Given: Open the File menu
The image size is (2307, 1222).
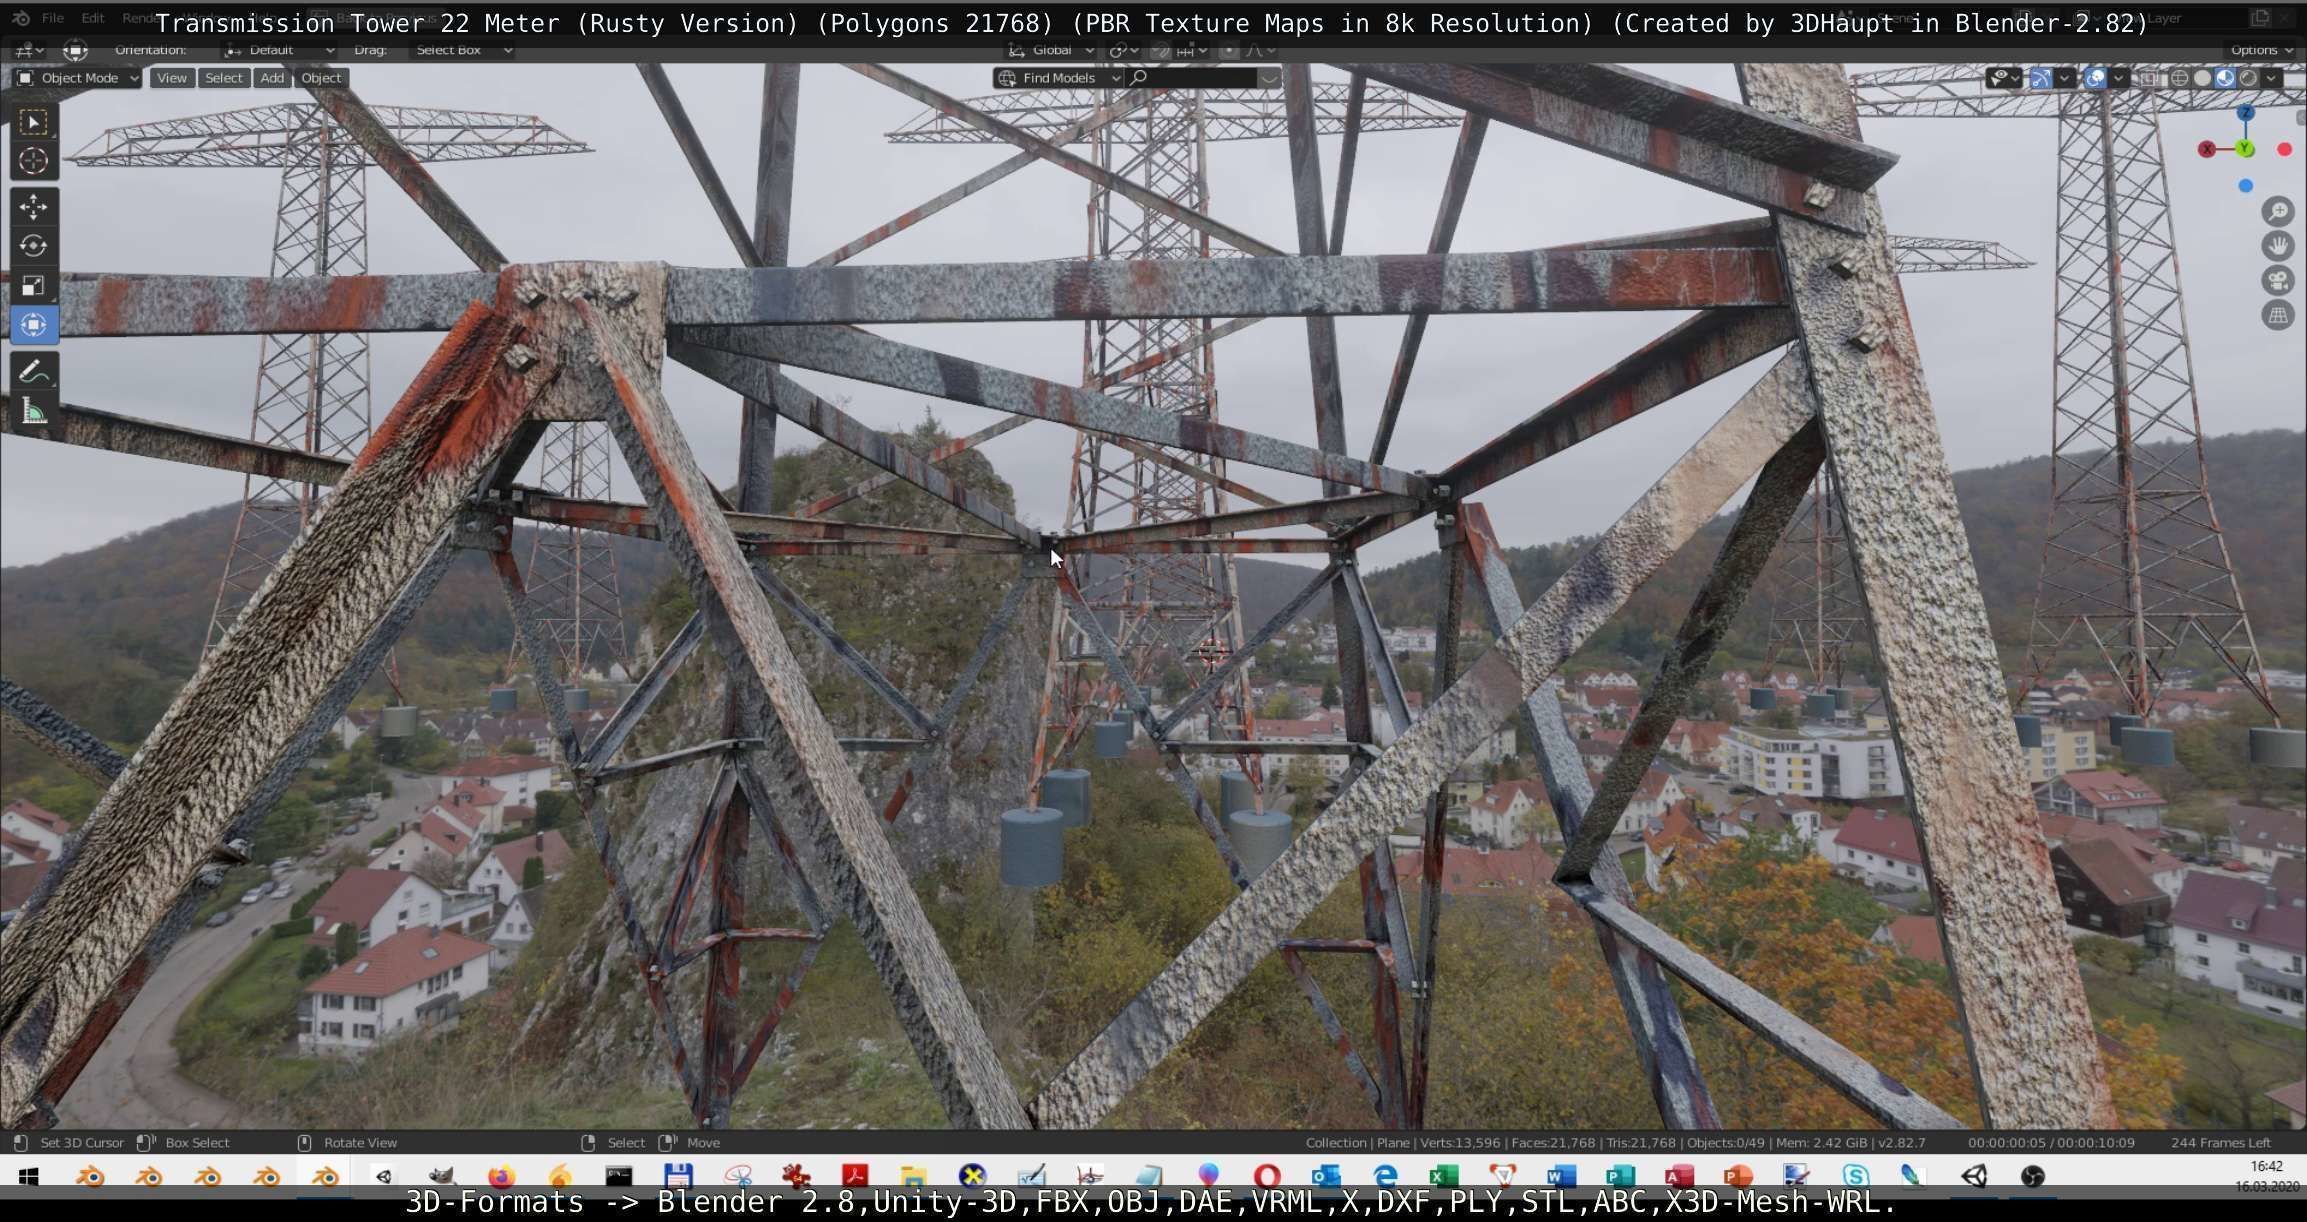Looking at the screenshot, I should 52,18.
